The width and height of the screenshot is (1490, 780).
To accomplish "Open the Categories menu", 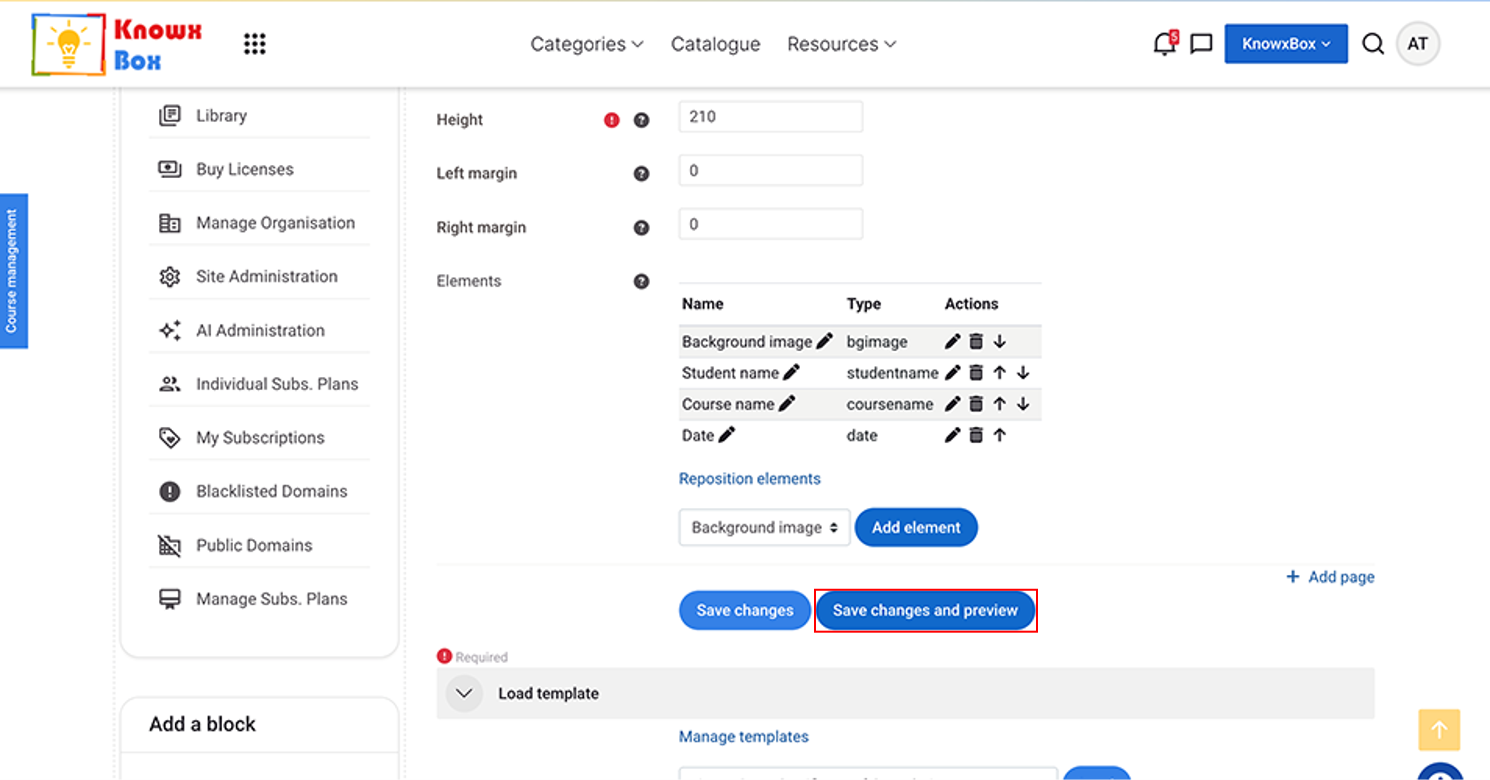I will [x=587, y=44].
